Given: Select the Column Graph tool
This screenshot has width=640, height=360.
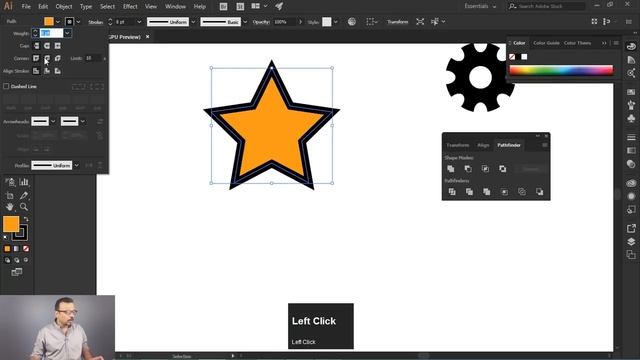Looking at the screenshot, I should pyautogui.click(x=24, y=182).
